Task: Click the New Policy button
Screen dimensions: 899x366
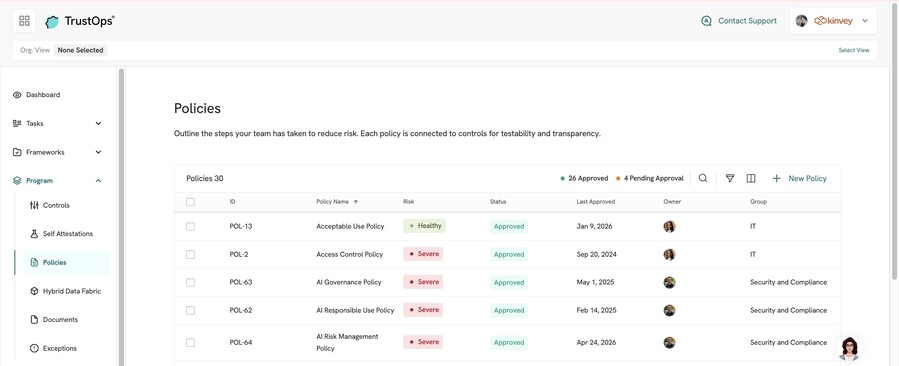Action: [799, 178]
